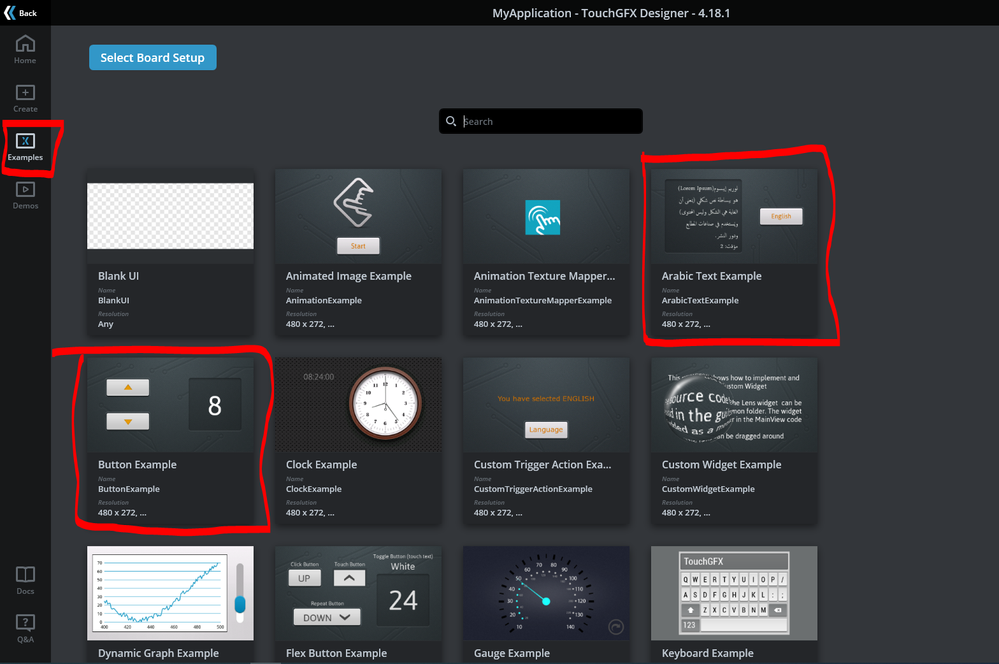The width and height of the screenshot is (999, 664).
Task: Click the 'ArabicTextExample' name value
Action: tap(700, 300)
